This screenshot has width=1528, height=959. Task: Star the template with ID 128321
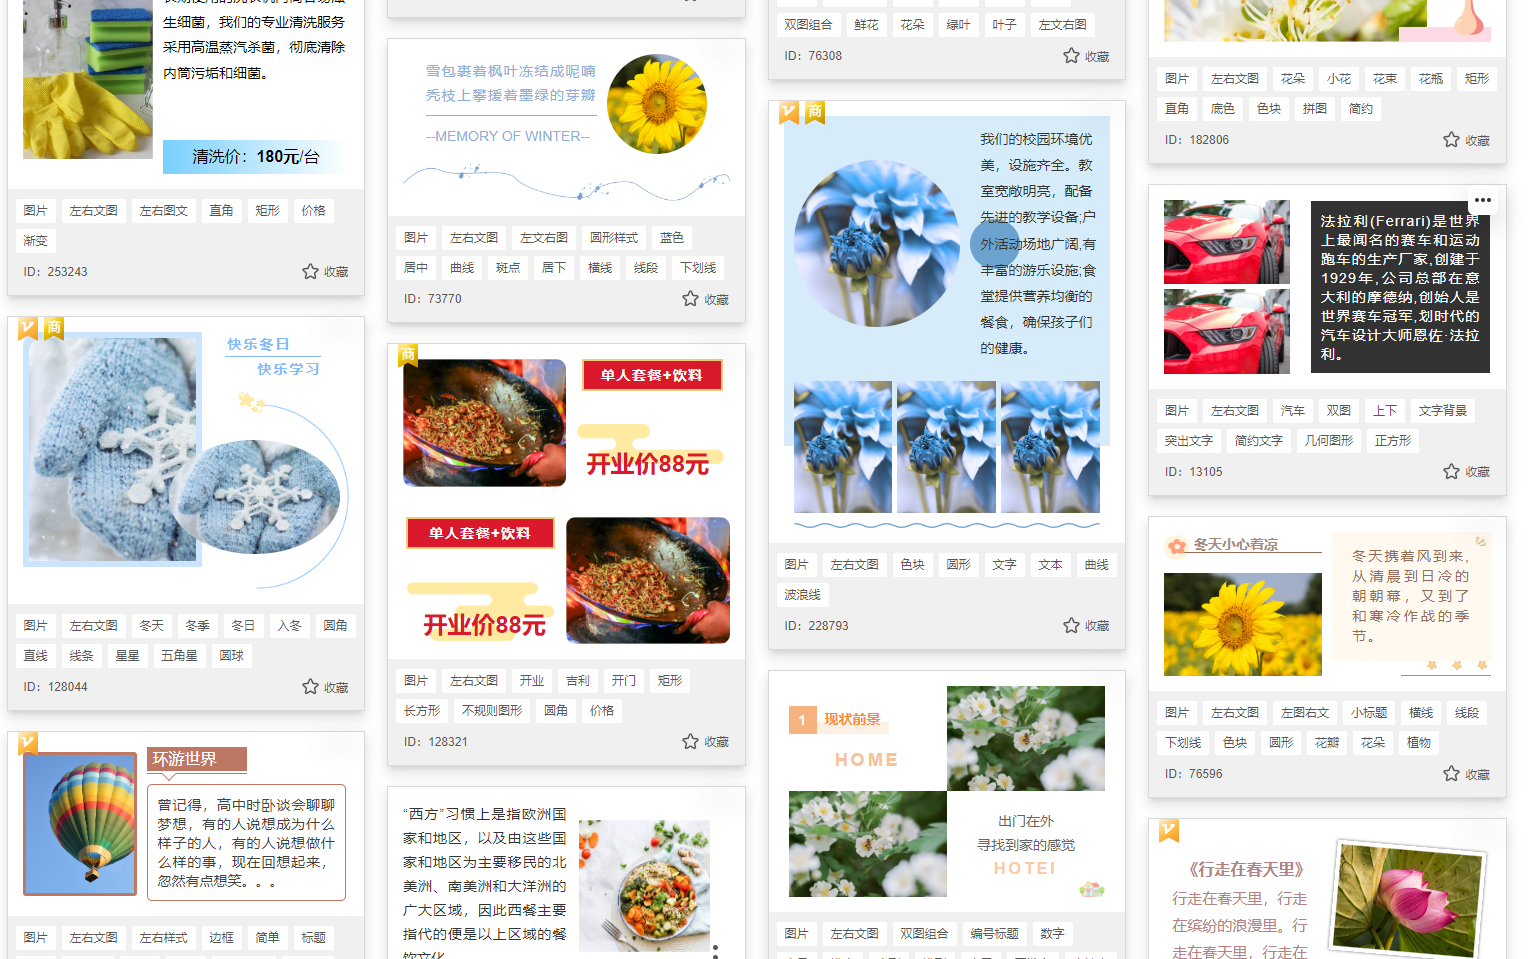tap(691, 742)
